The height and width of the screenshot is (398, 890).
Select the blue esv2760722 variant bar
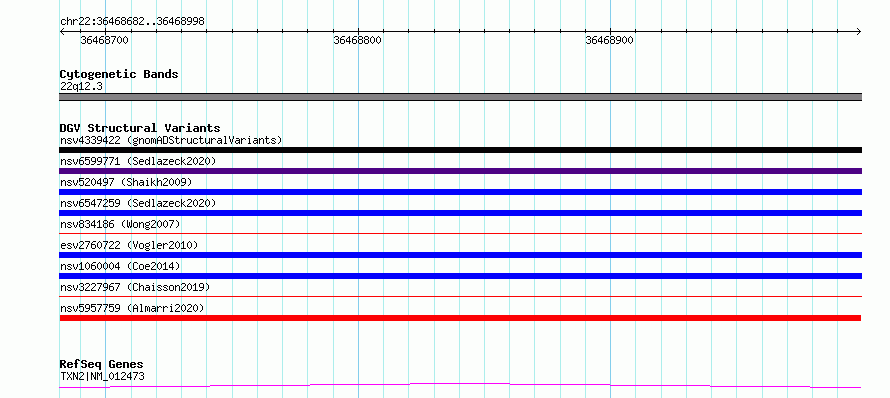(x=460, y=255)
